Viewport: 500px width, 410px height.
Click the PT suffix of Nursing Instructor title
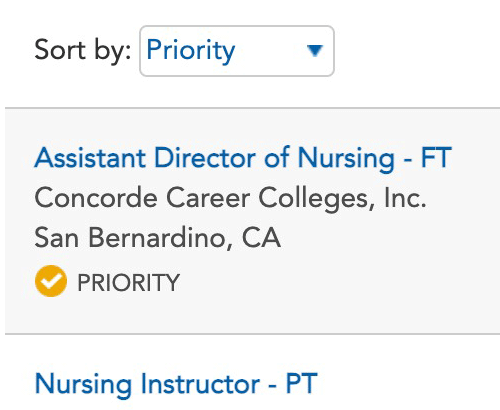tap(301, 384)
